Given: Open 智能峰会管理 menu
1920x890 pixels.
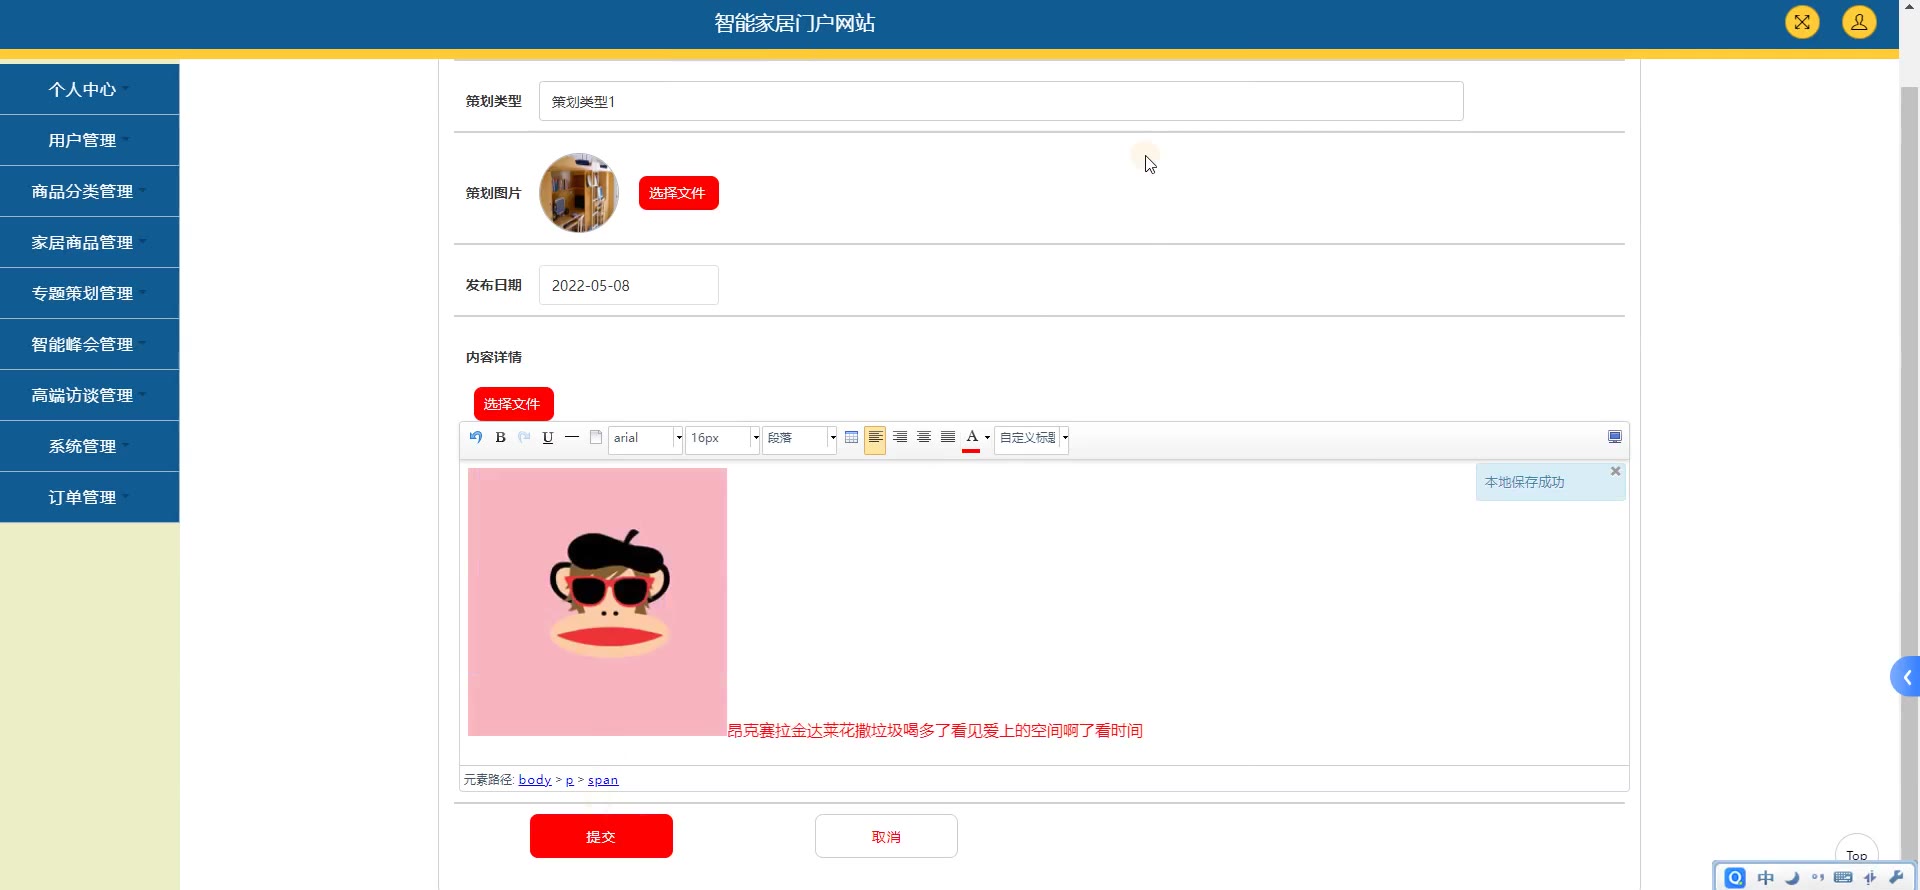Looking at the screenshot, I should point(90,344).
